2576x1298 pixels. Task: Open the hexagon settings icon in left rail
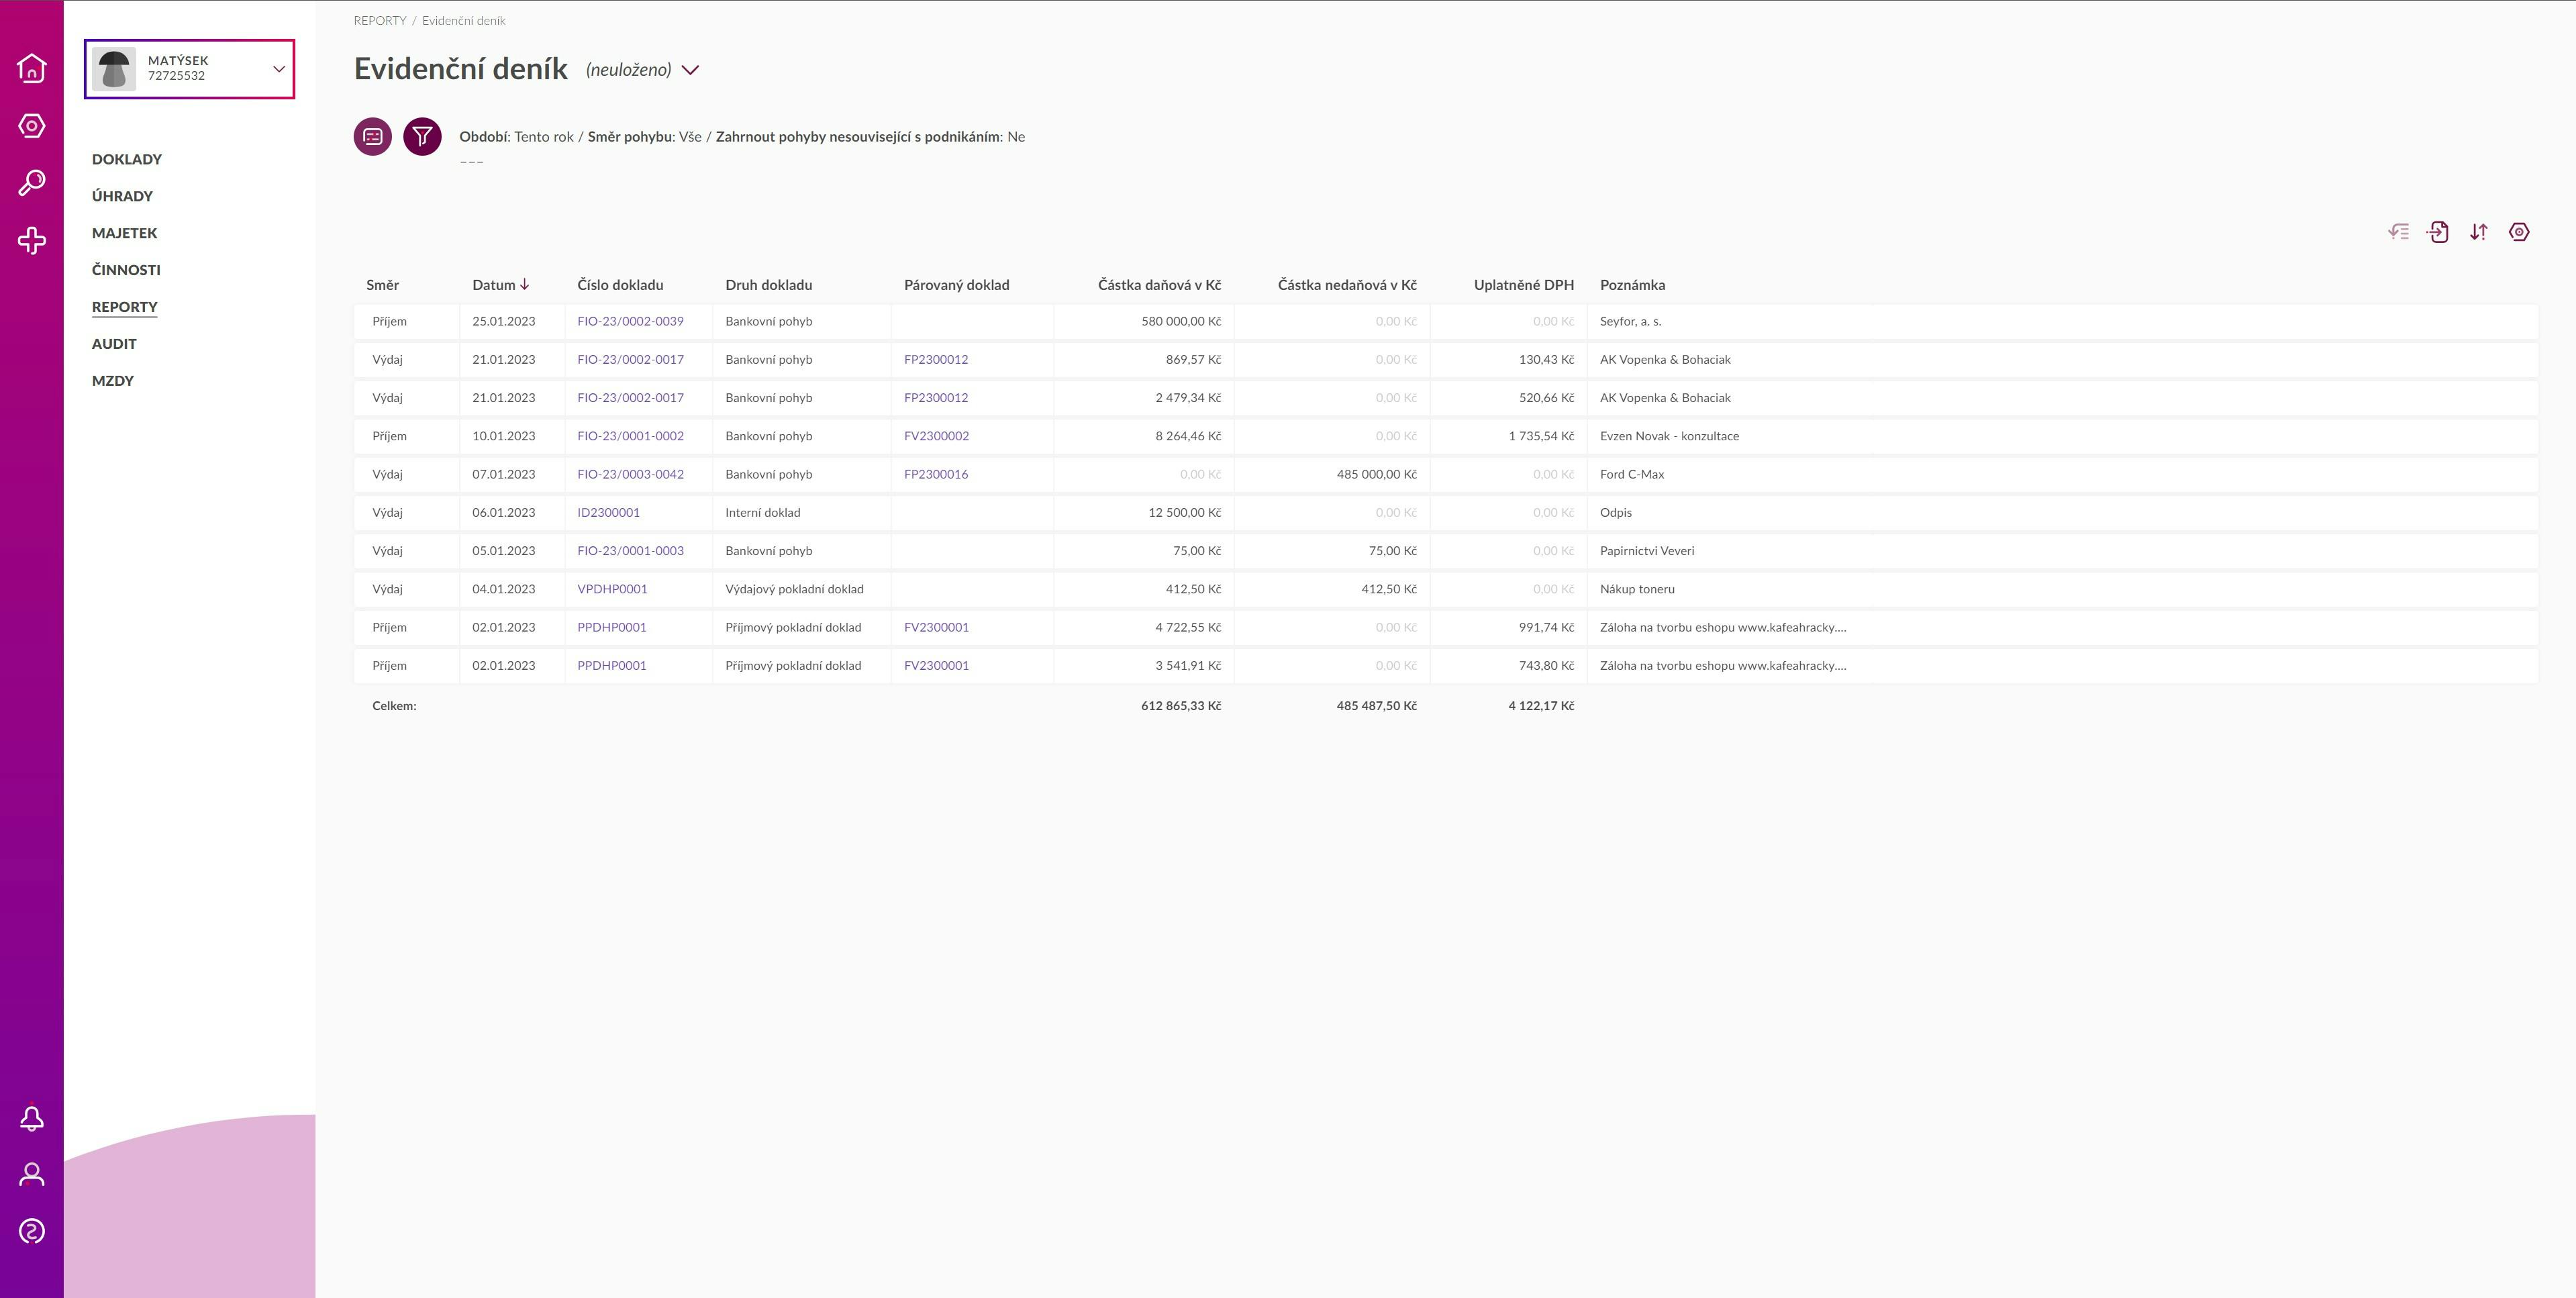tap(32, 126)
